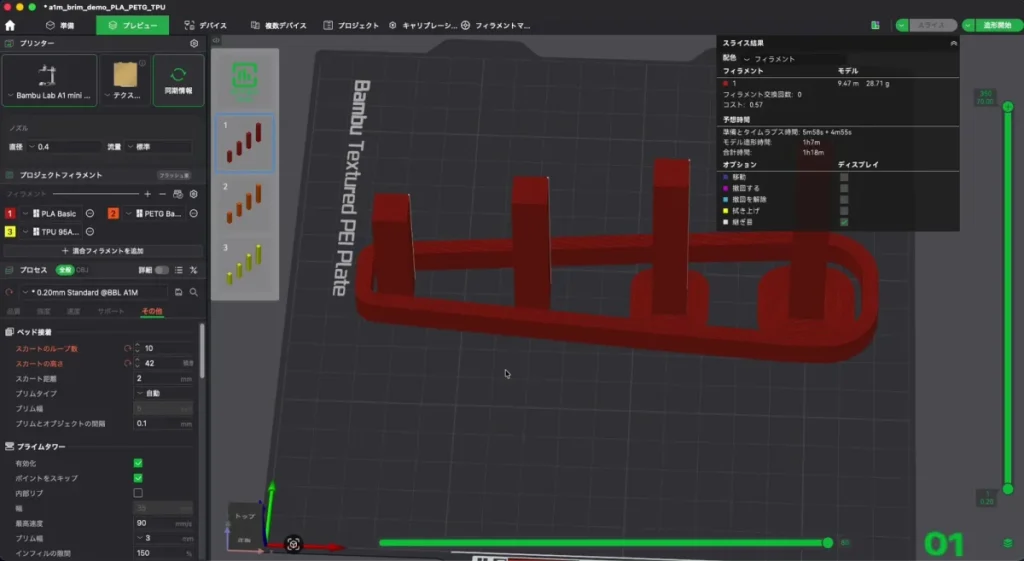Open process settings list icon

click(x=178, y=270)
